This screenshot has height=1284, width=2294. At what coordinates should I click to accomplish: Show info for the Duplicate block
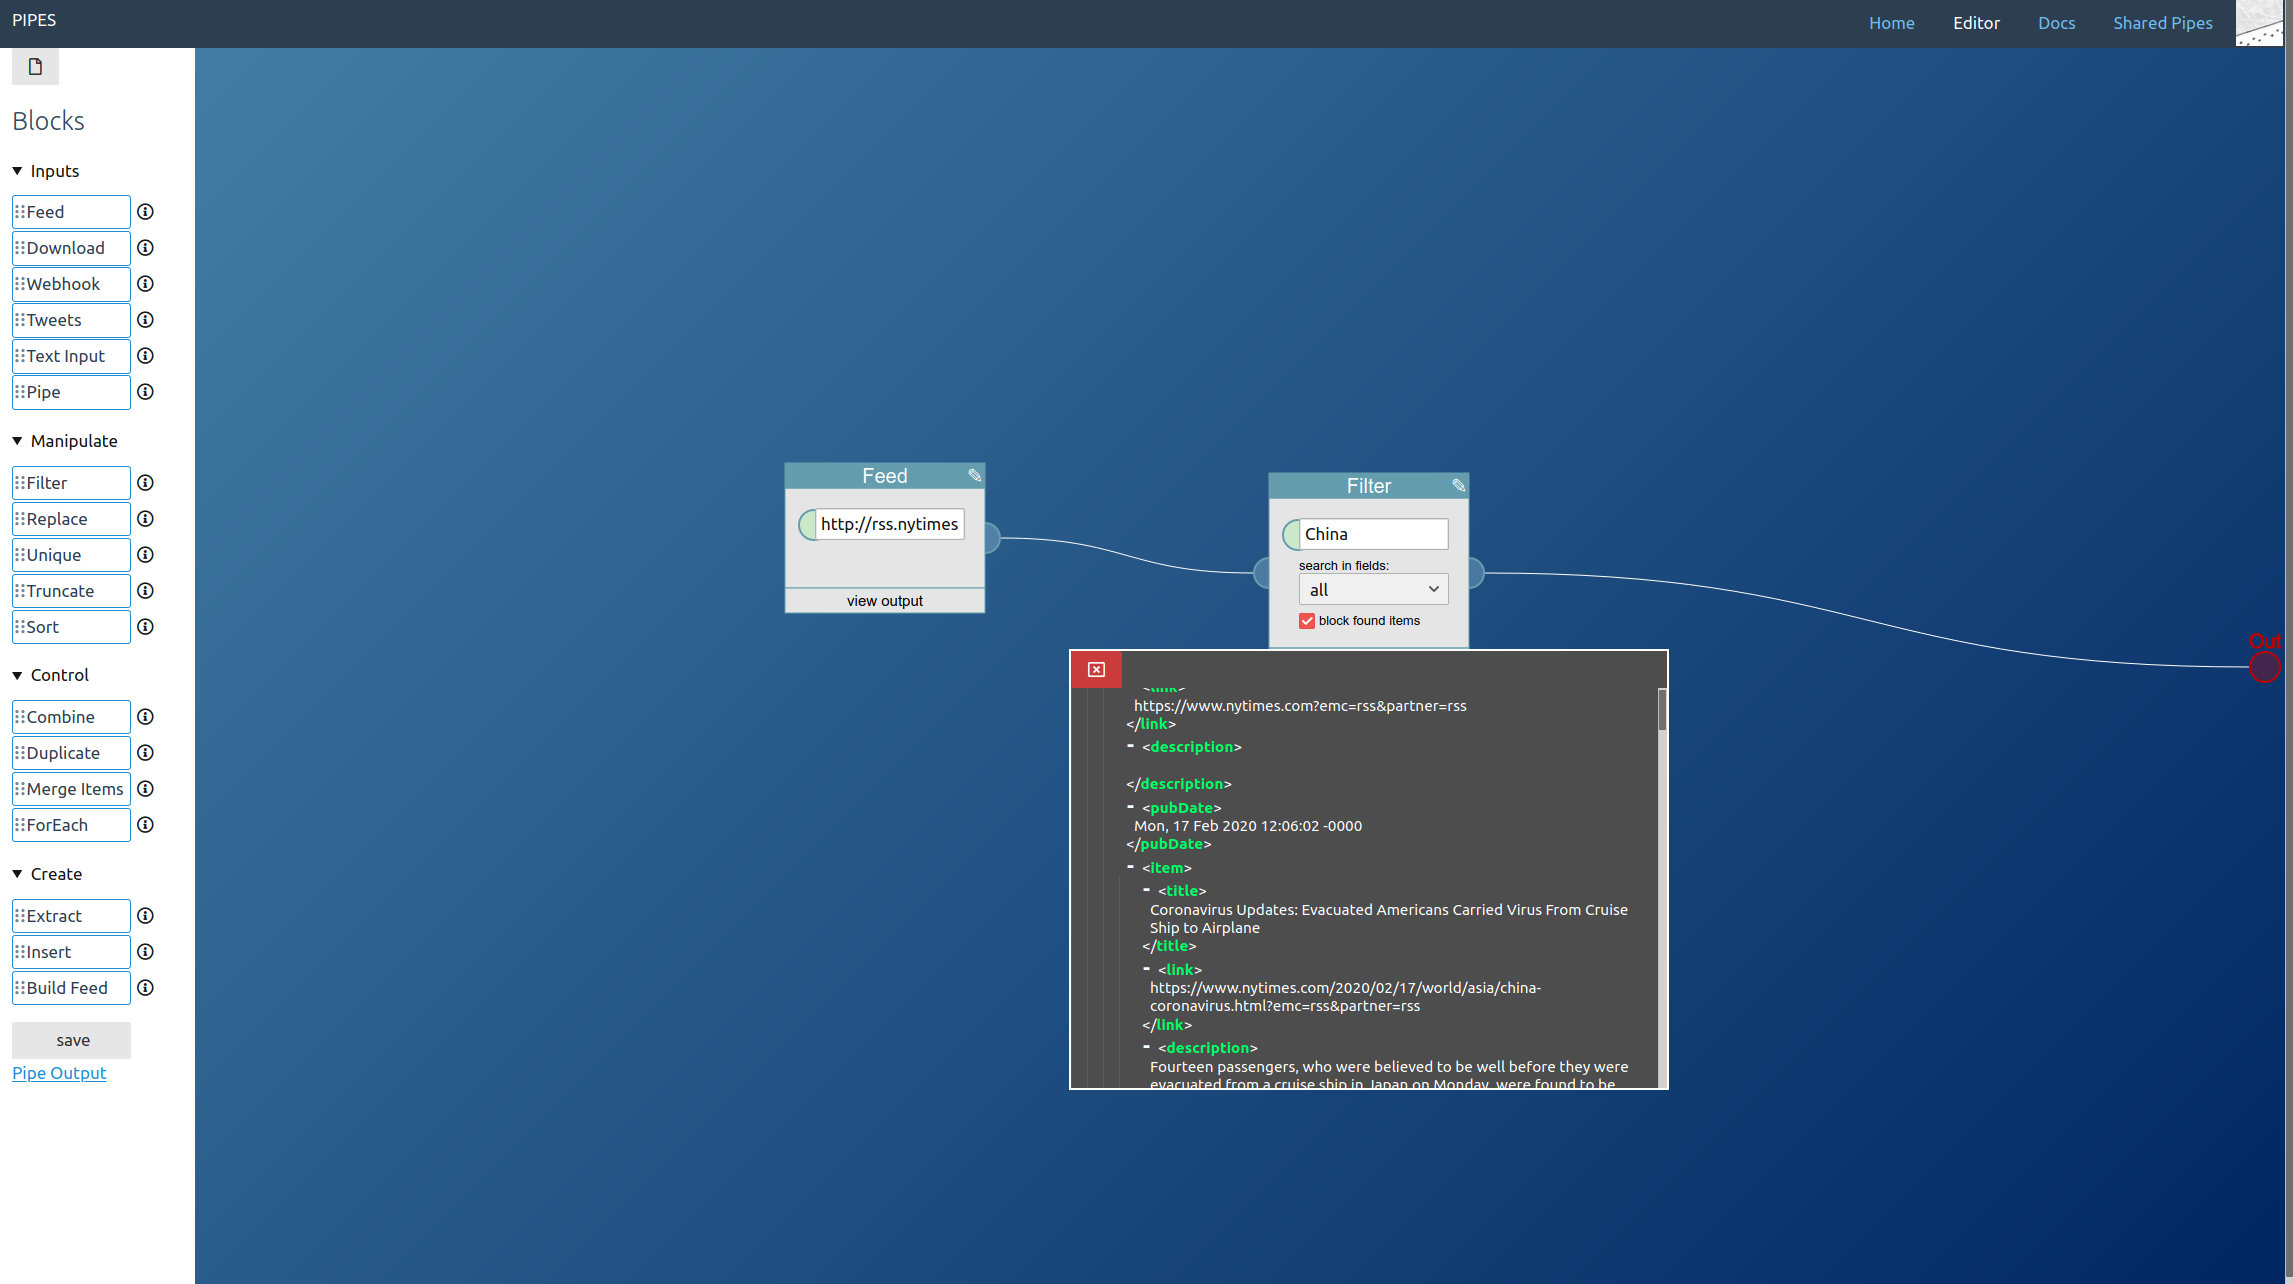coord(145,753)
